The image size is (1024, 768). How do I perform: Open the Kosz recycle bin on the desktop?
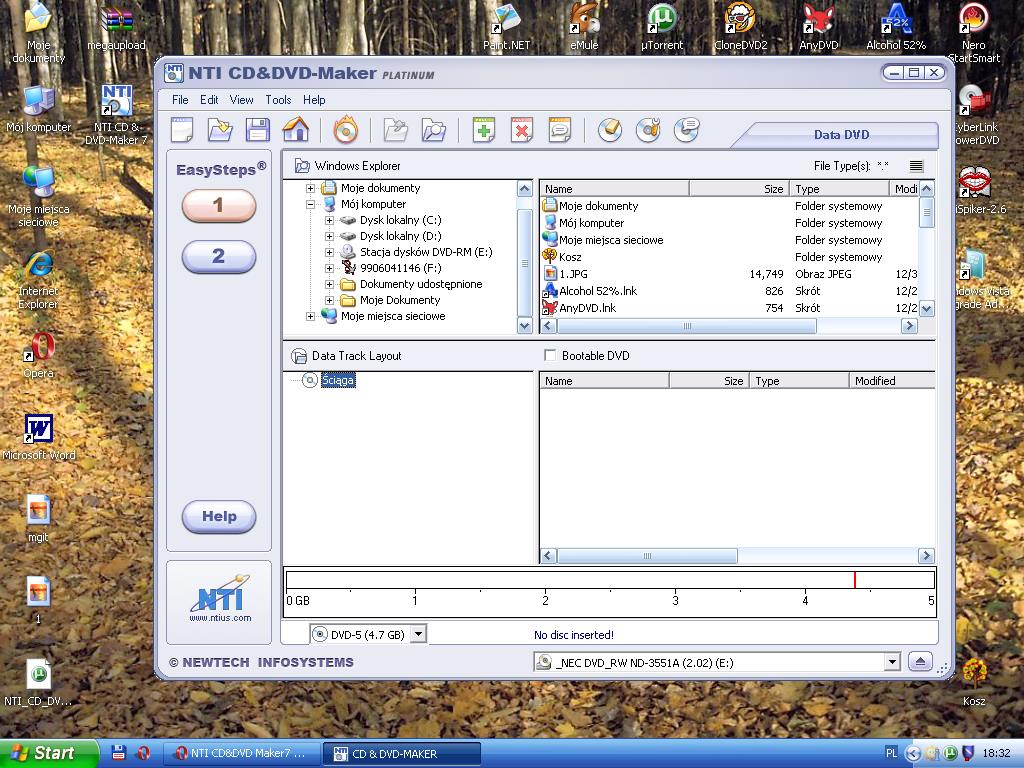pos(974,682)
